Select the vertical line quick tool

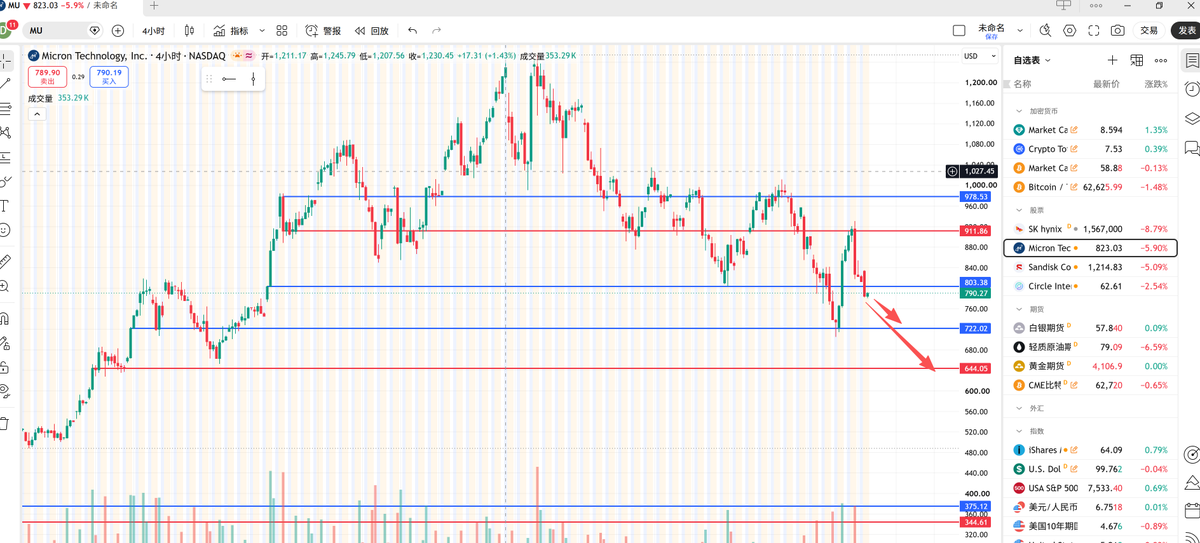pyautogui.click(x=253, y=78)
